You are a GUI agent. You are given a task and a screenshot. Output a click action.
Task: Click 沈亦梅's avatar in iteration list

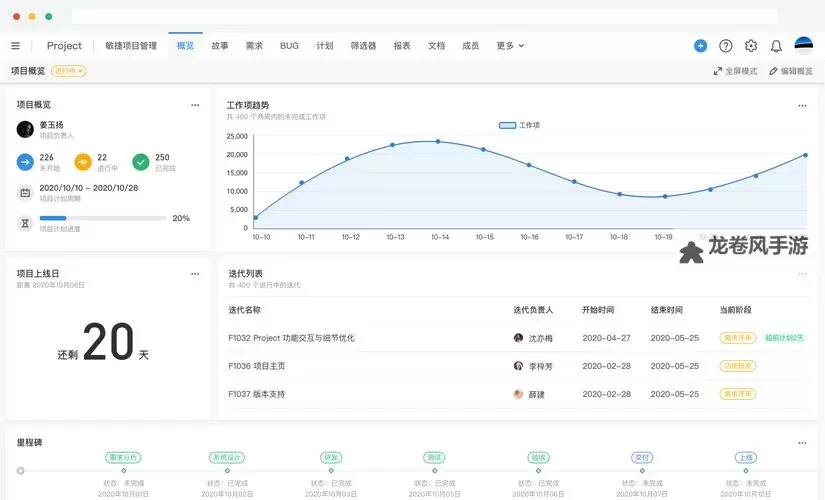click(x=518, y=338)
